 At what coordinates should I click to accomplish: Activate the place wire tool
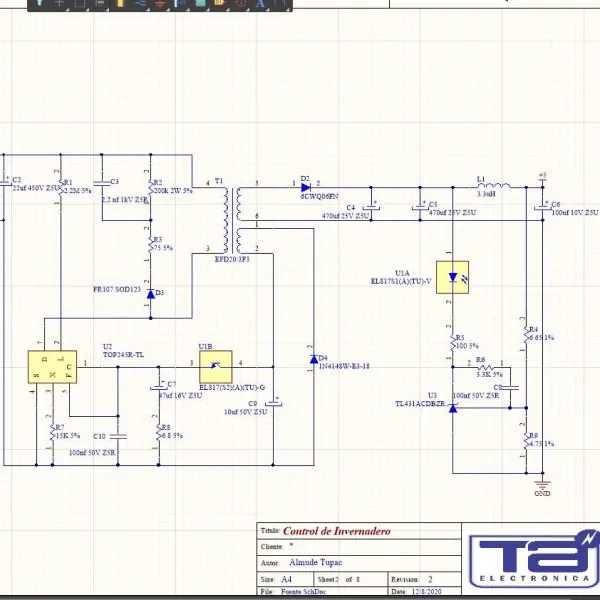coord(140,3)
